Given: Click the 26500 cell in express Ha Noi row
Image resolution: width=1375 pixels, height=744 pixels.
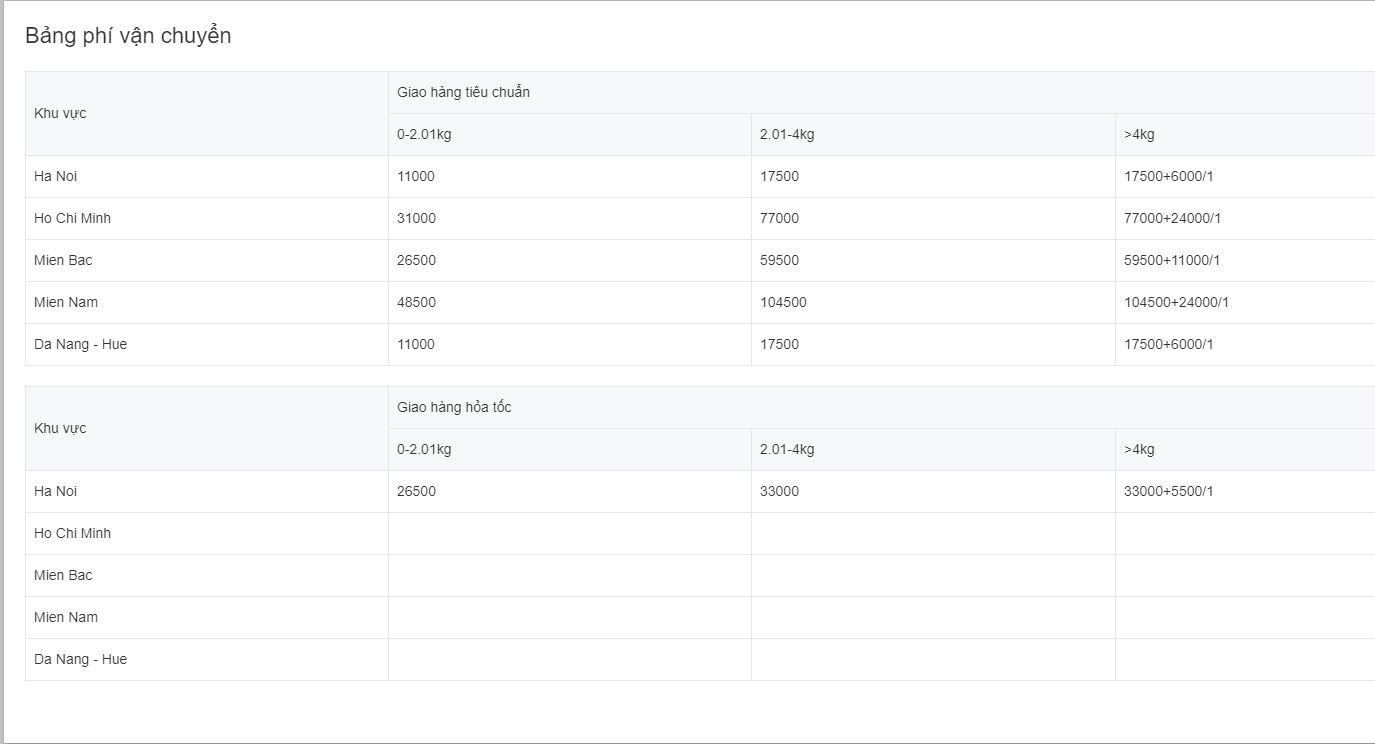Looking at the screenshot, I should pos(416,491).
